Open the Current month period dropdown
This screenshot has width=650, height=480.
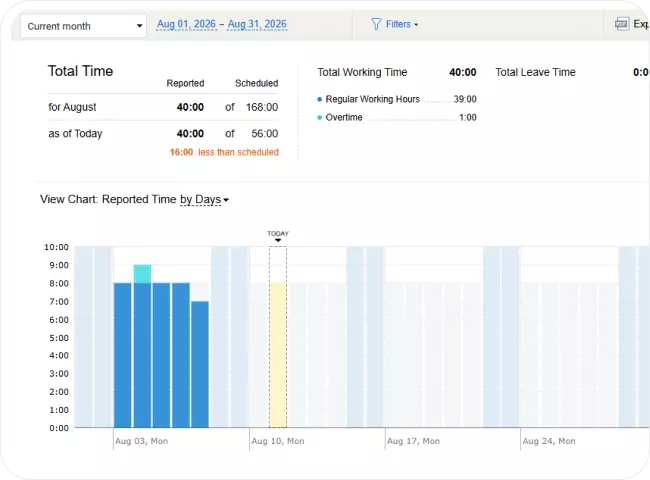(83, 26)
